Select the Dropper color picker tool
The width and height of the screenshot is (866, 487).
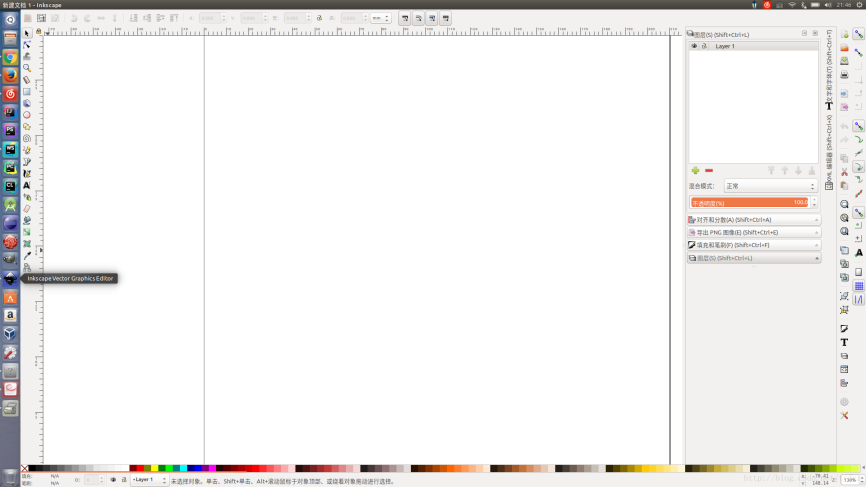[27, 256]
